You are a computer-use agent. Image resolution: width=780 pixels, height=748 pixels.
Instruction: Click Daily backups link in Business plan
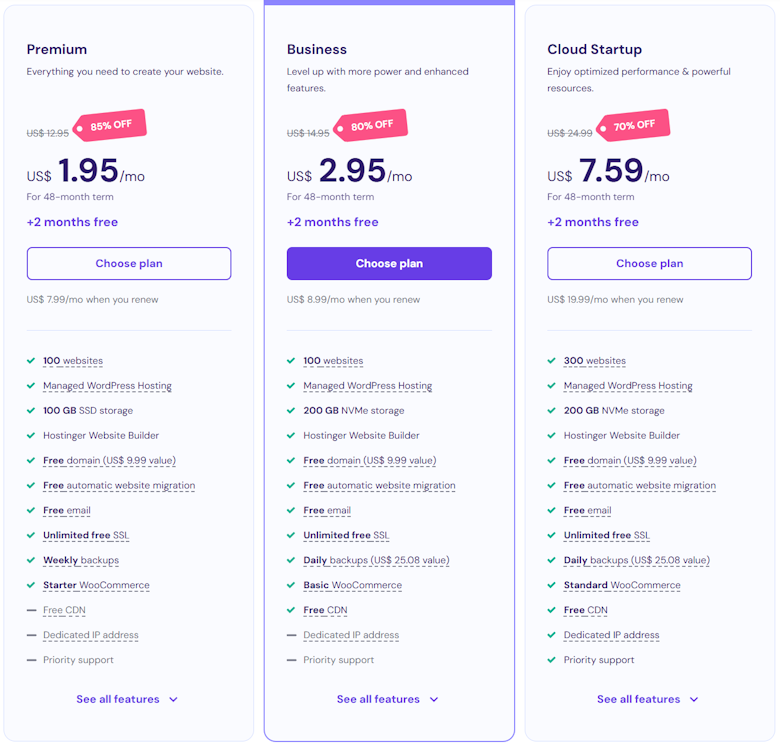(x=336, y=561)
